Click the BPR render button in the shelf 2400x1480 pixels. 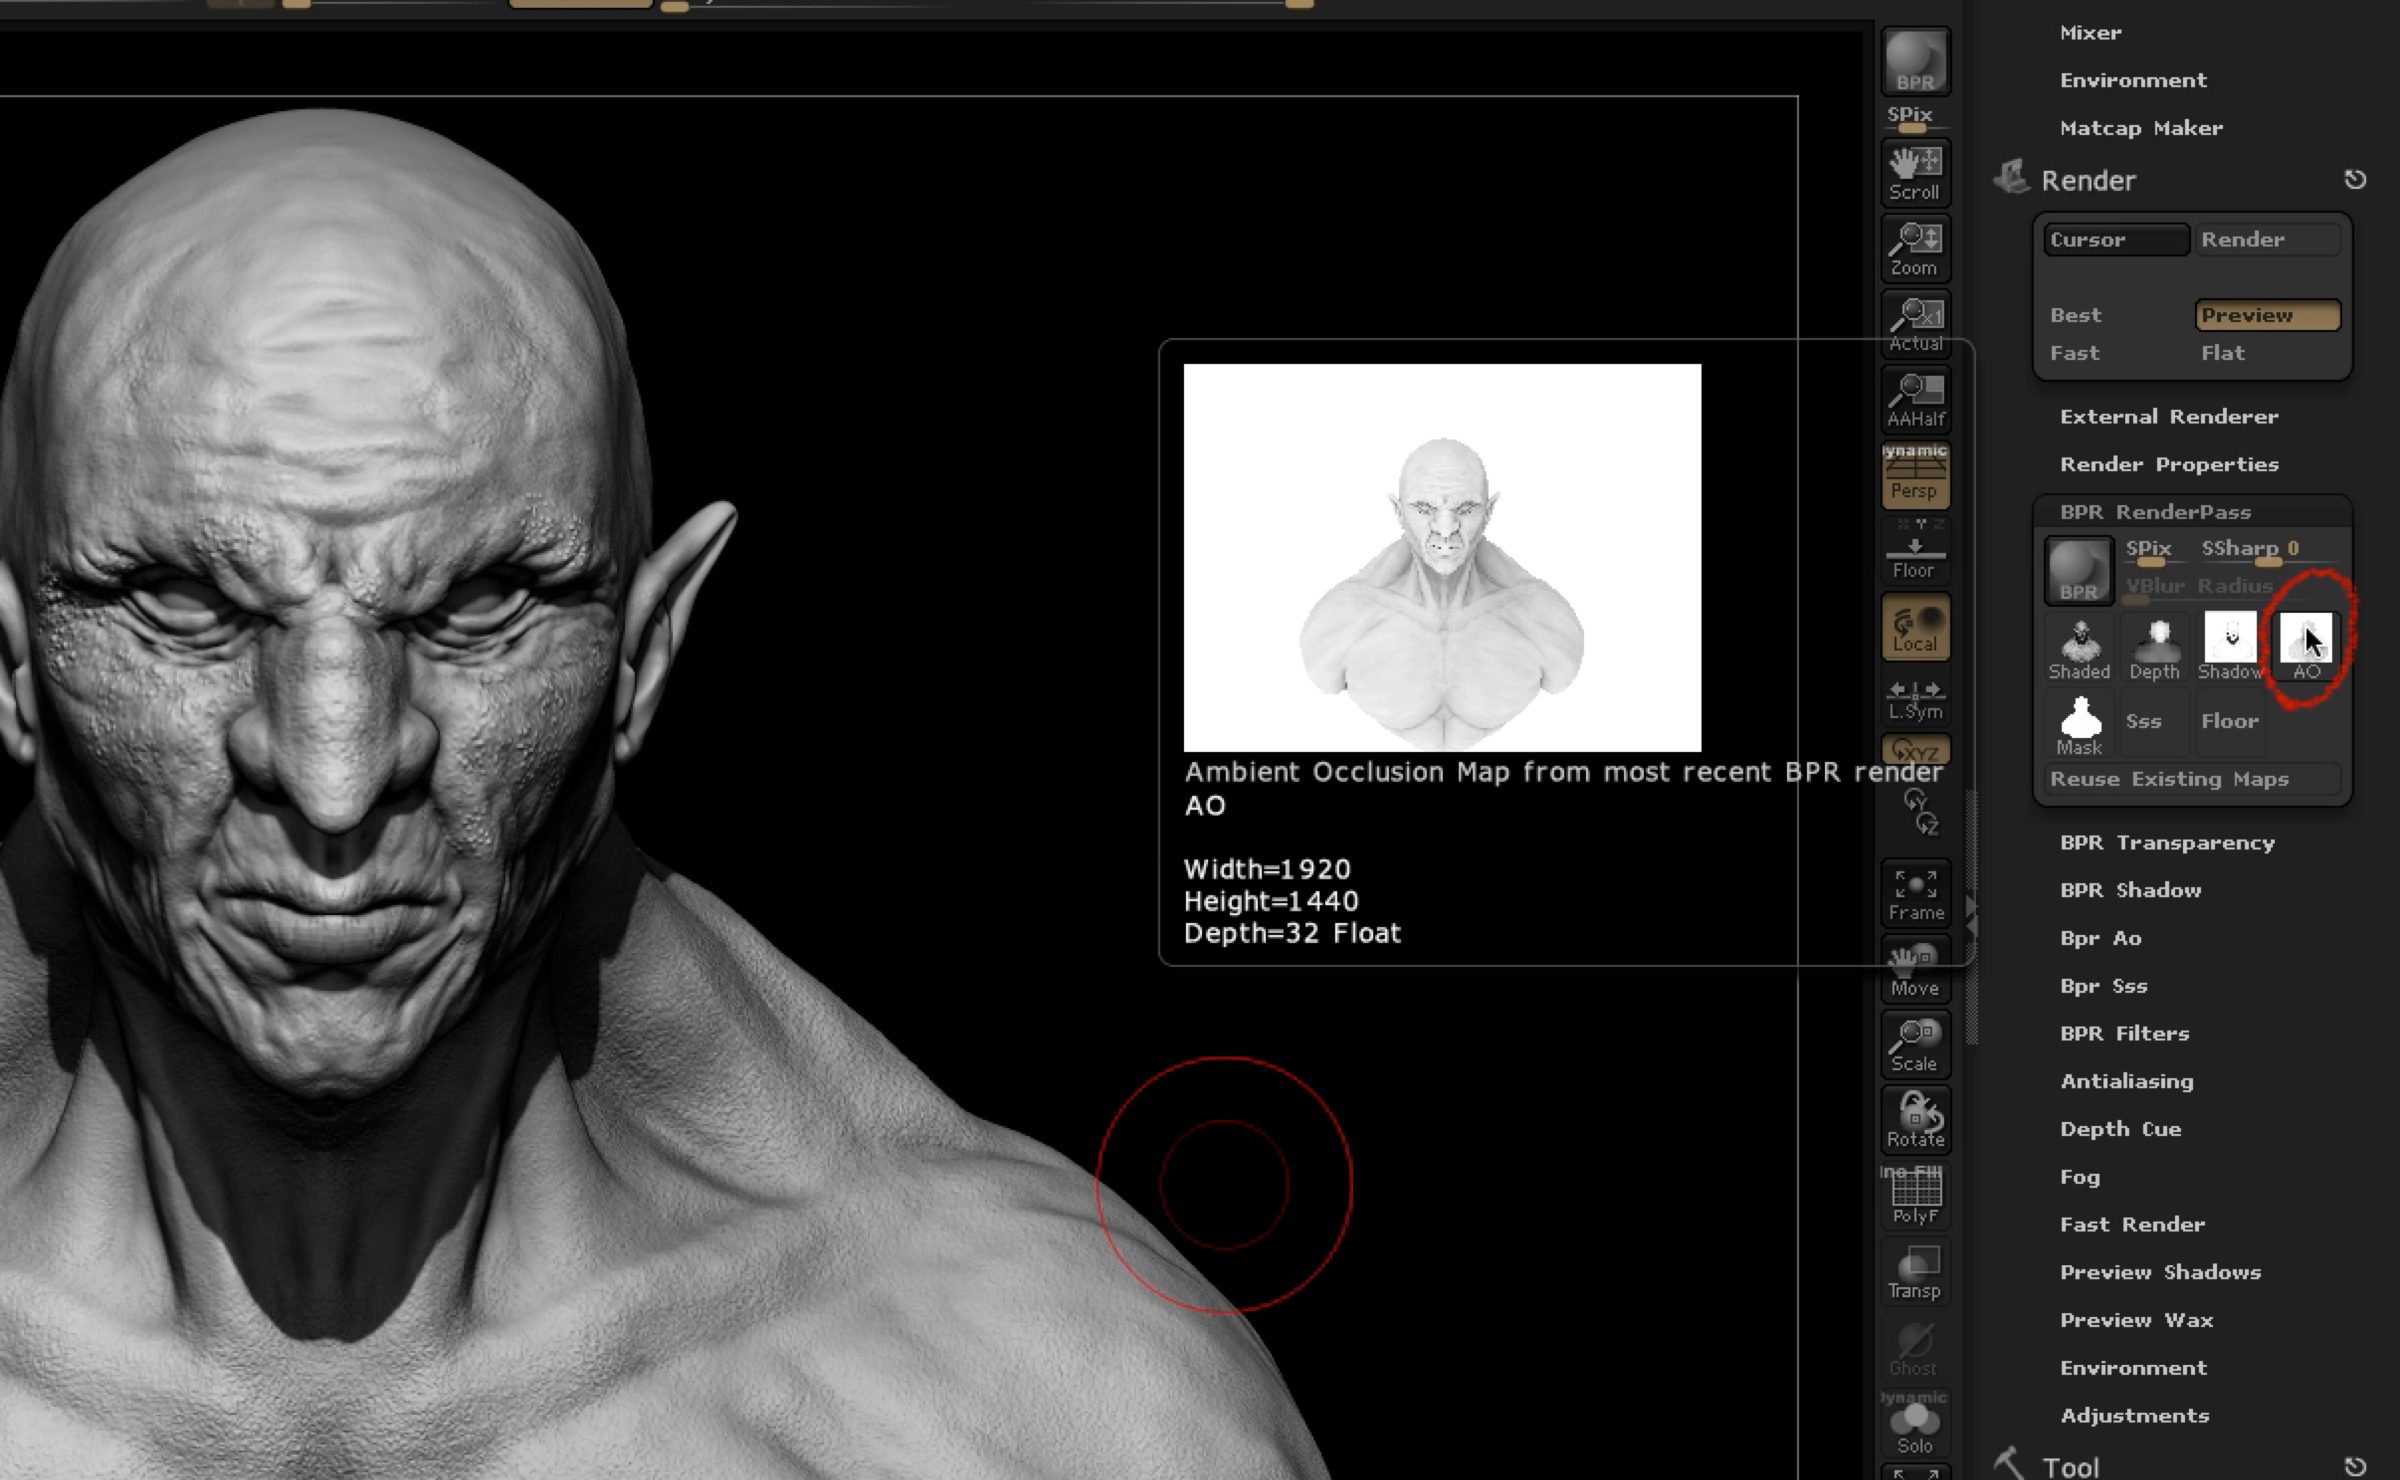click(1915, 62)
